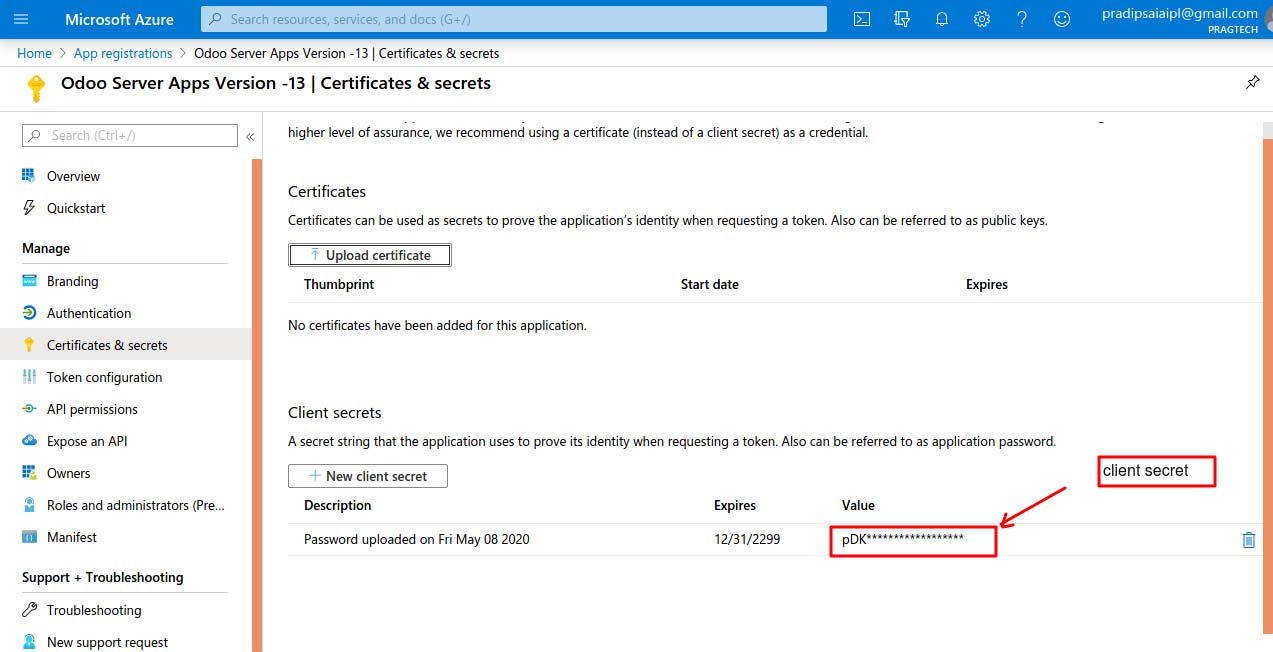This screenshot has width=1273, height=652.
Task: Go to App registrations breadcrumb
Action: [123, 53]
